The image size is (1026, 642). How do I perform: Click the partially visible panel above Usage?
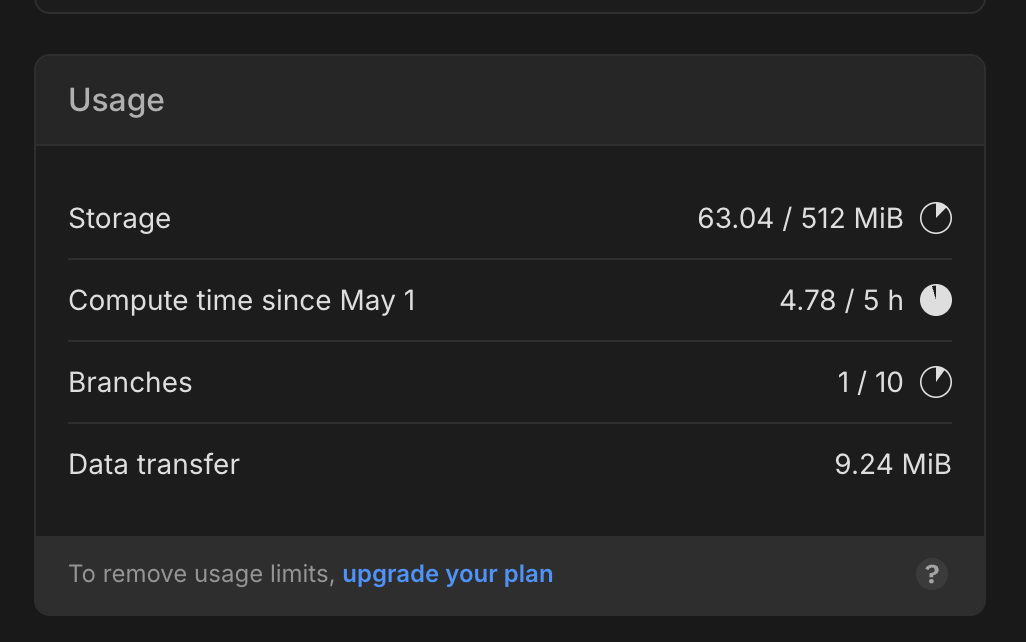click(x=510, y=5)
